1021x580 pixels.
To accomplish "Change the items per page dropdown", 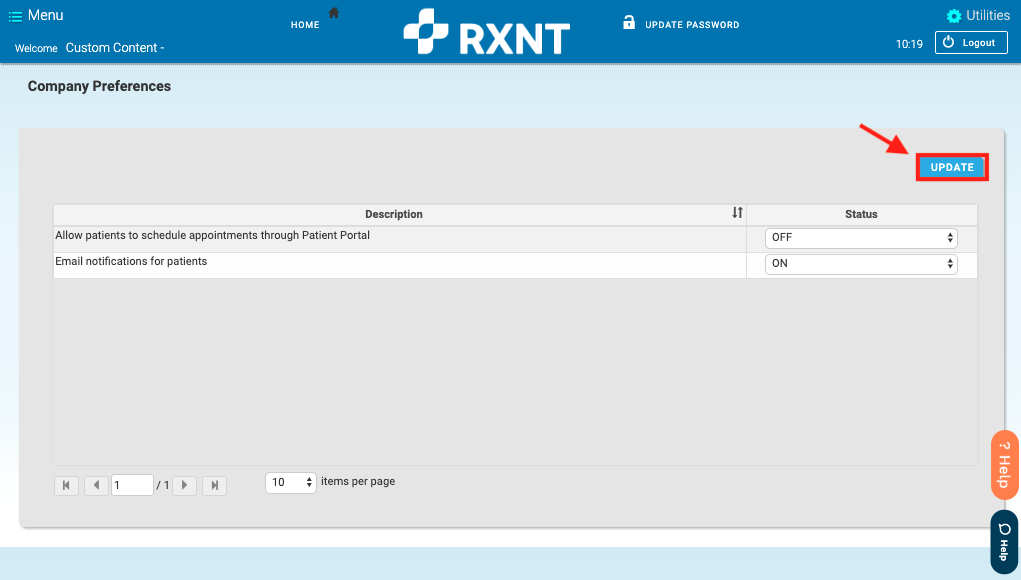I will [x=290, y=482].
